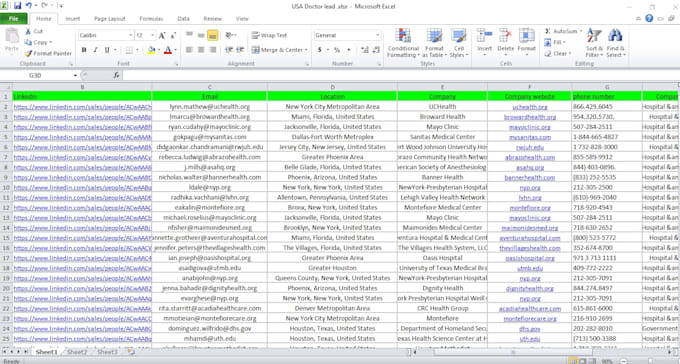
Task: Switch to Page Layout tab
Action: coord(110,19)
